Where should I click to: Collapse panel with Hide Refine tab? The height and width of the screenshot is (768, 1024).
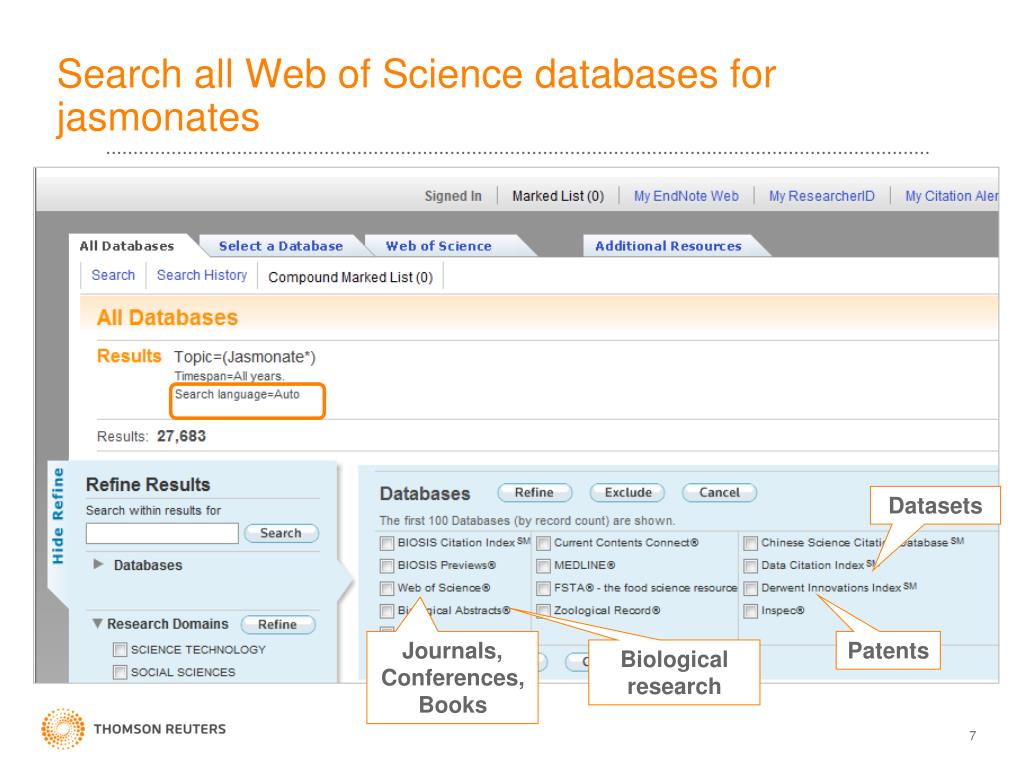click(x=58, y=516)
